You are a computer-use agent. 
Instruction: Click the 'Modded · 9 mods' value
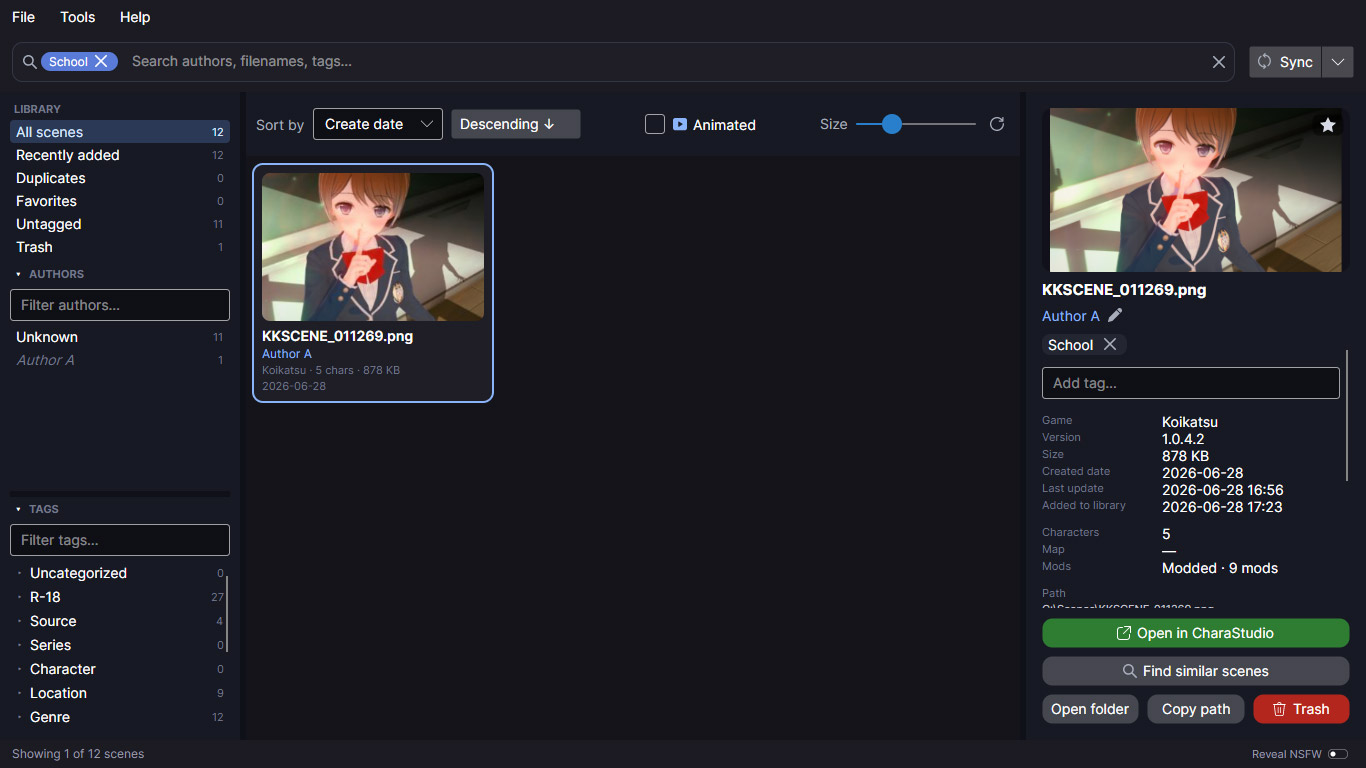[1220, 568]
